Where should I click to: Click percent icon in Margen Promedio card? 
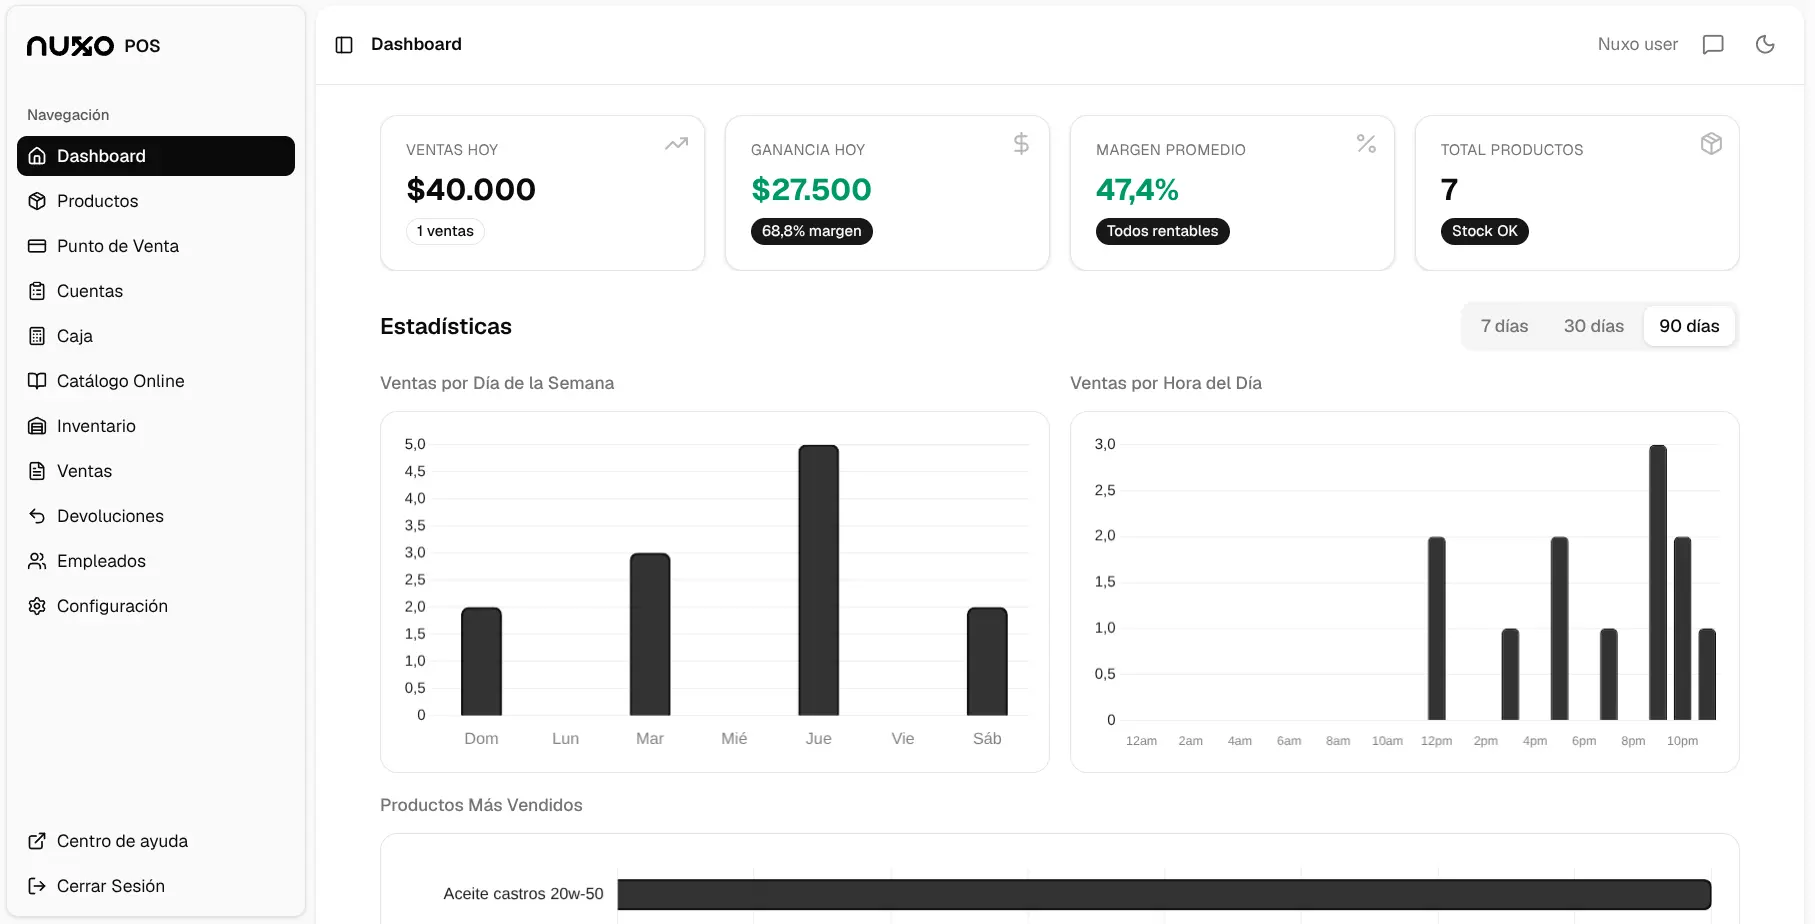pyautogui.click(x=1366, y=144)
